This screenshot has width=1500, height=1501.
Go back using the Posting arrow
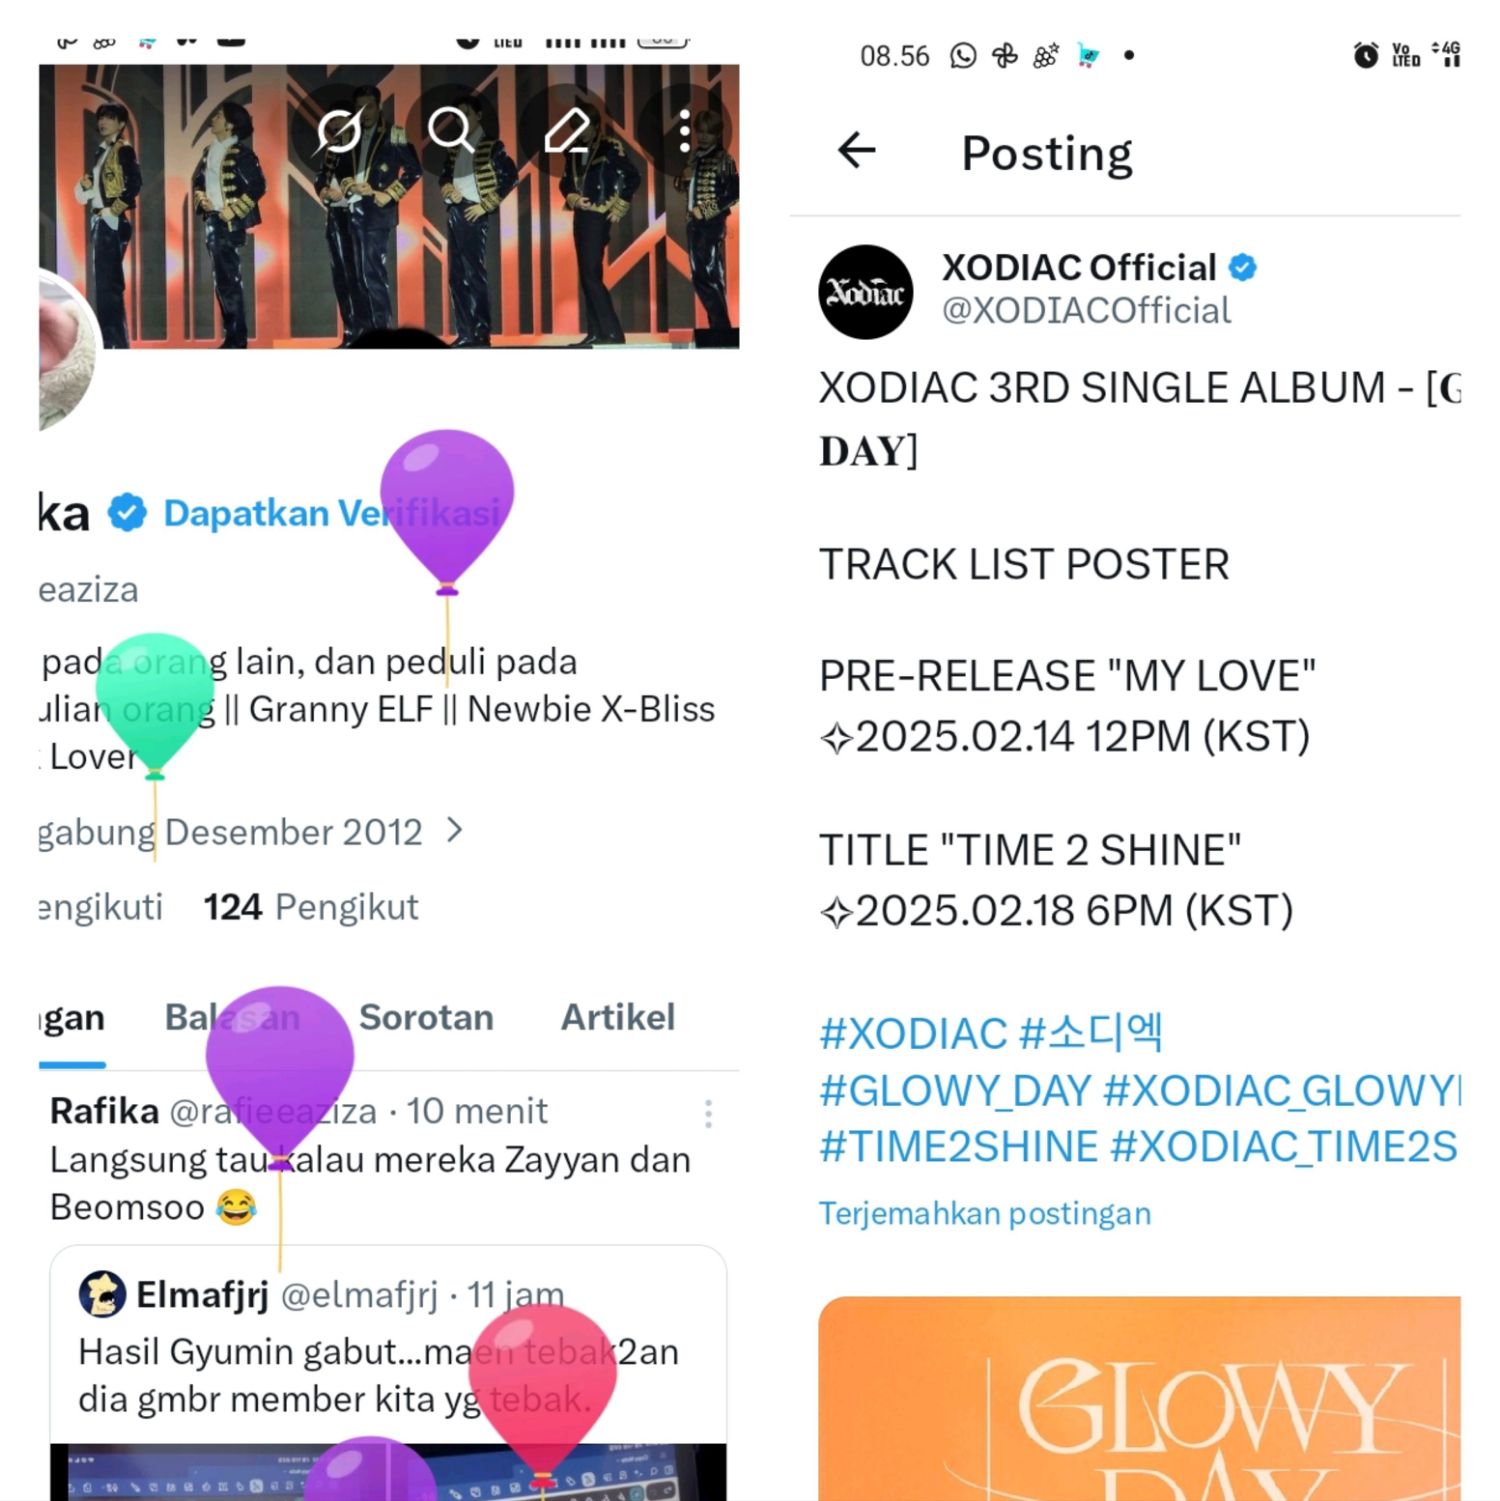click(x=857, y=151)
